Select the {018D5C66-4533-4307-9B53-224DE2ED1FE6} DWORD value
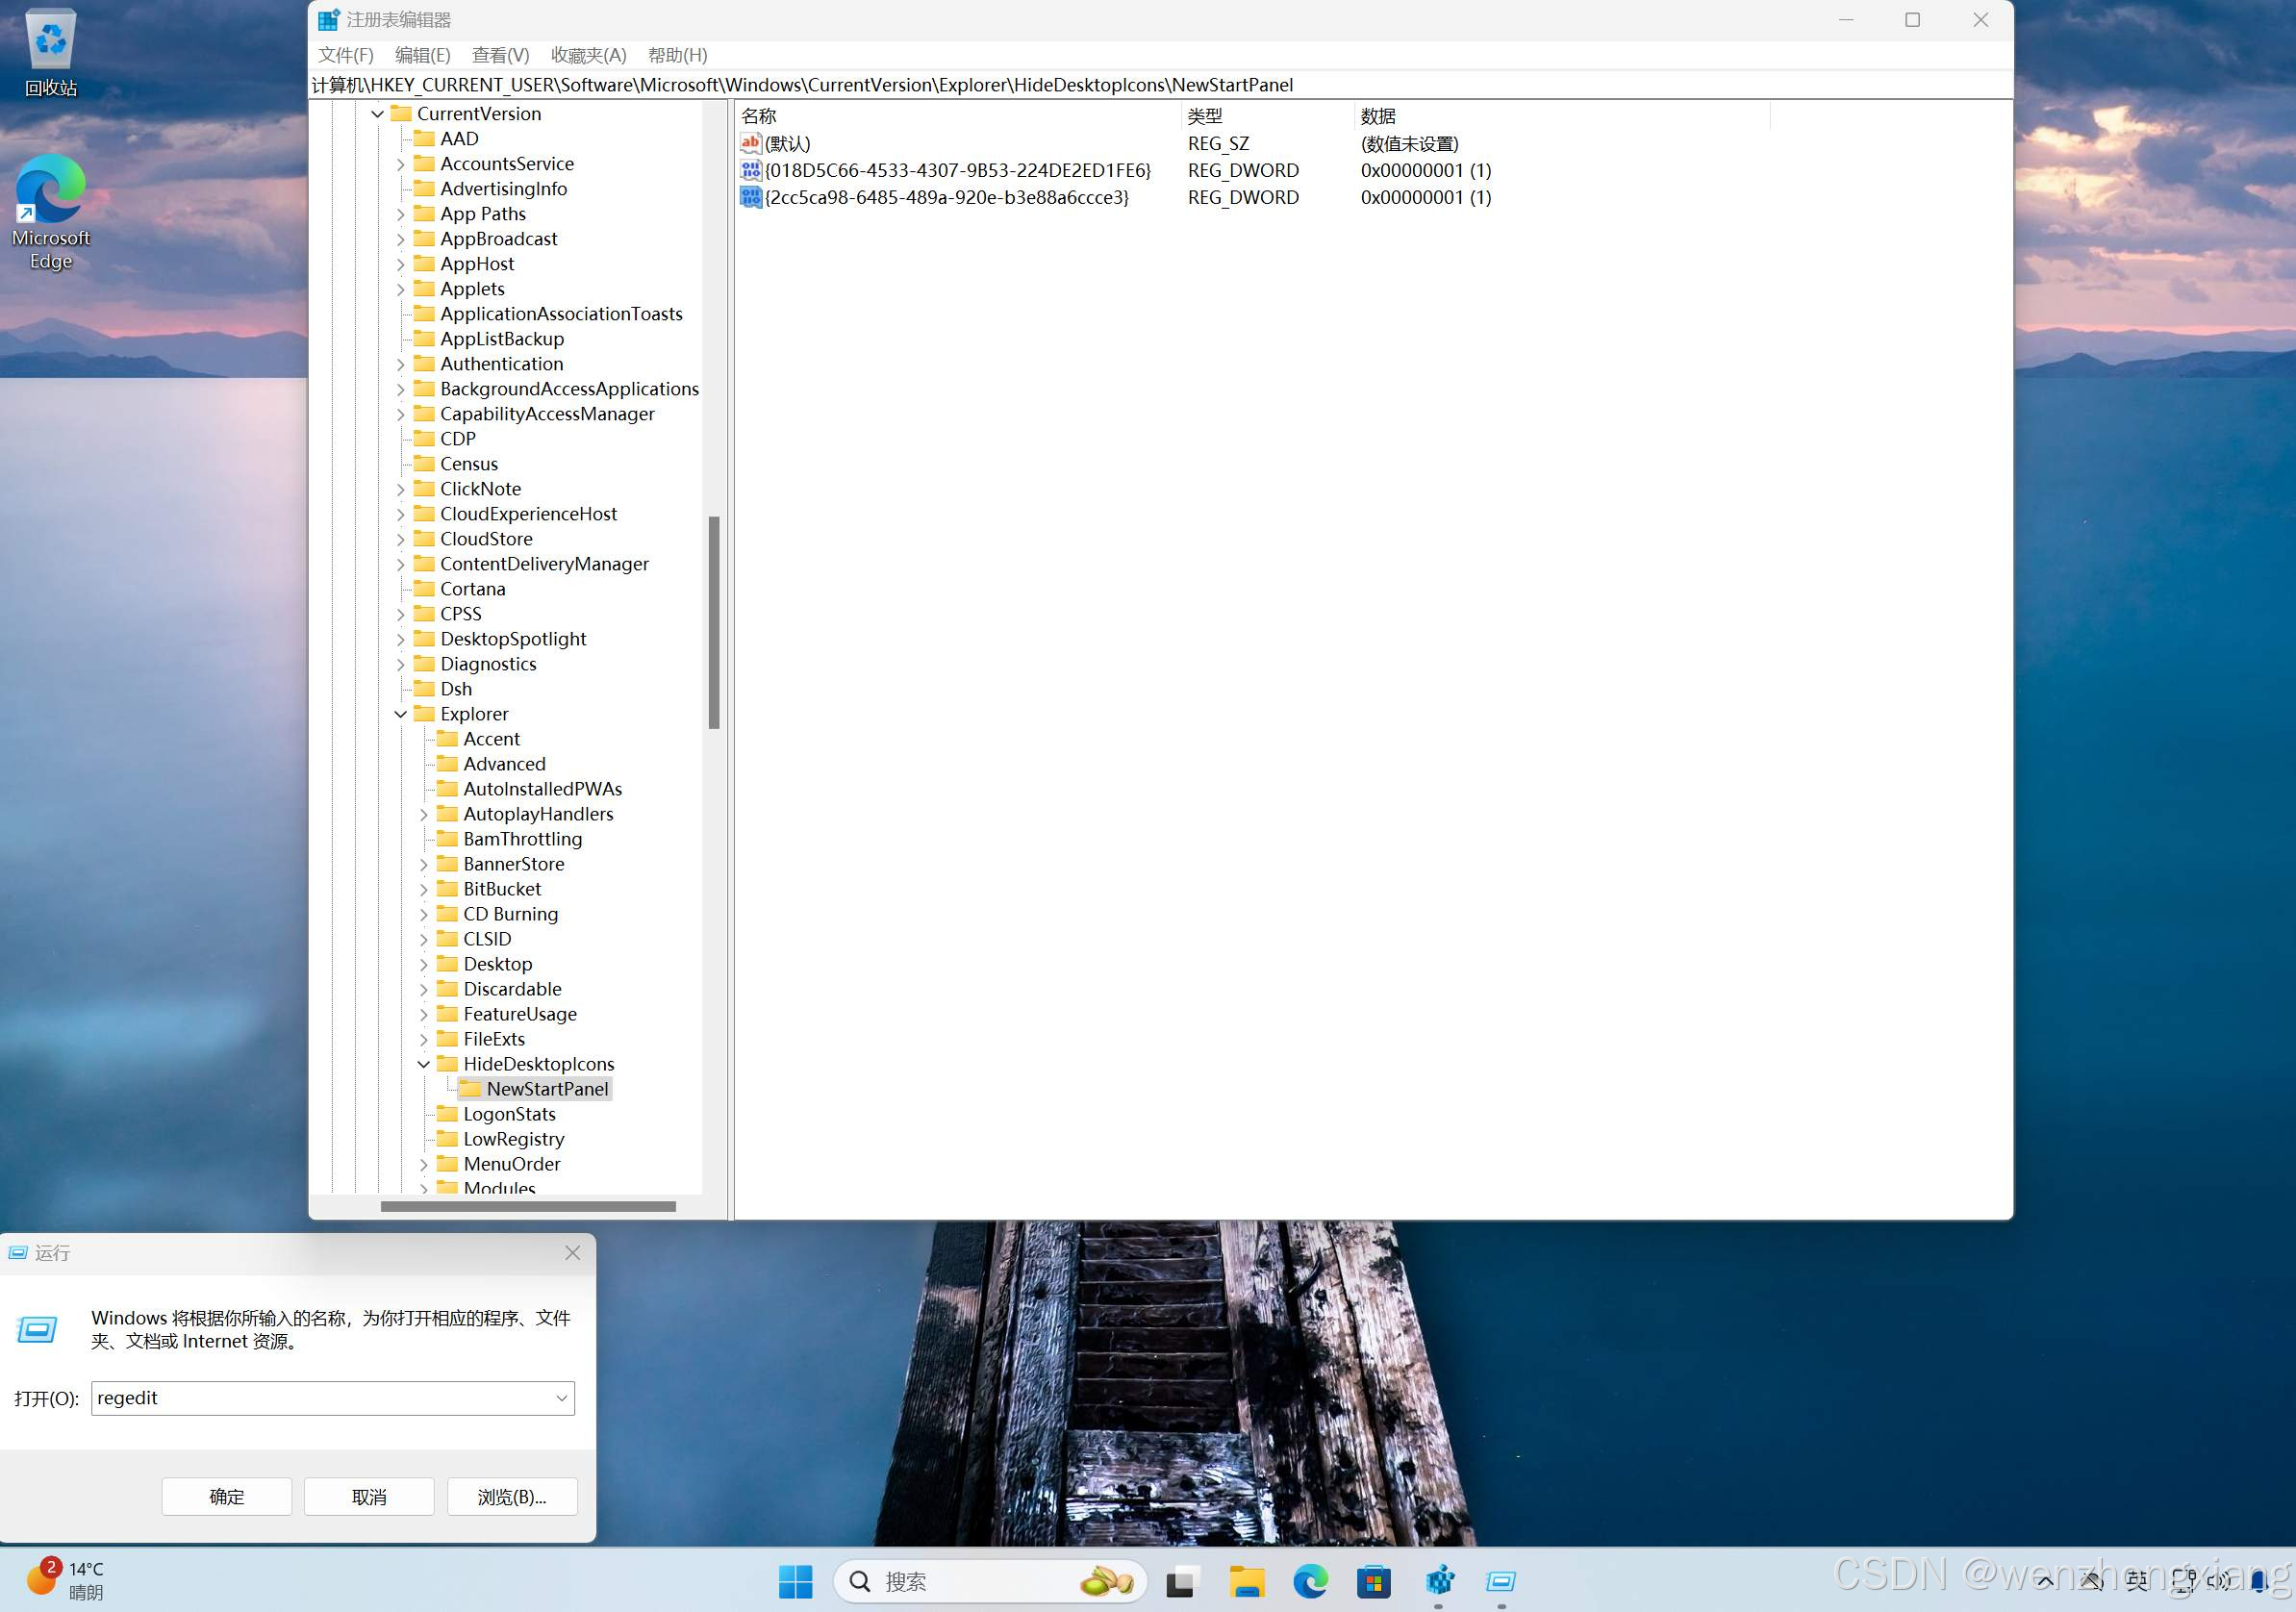Image resolution: width=2296 pixels, height=1612 pixels. click(956, 170)
